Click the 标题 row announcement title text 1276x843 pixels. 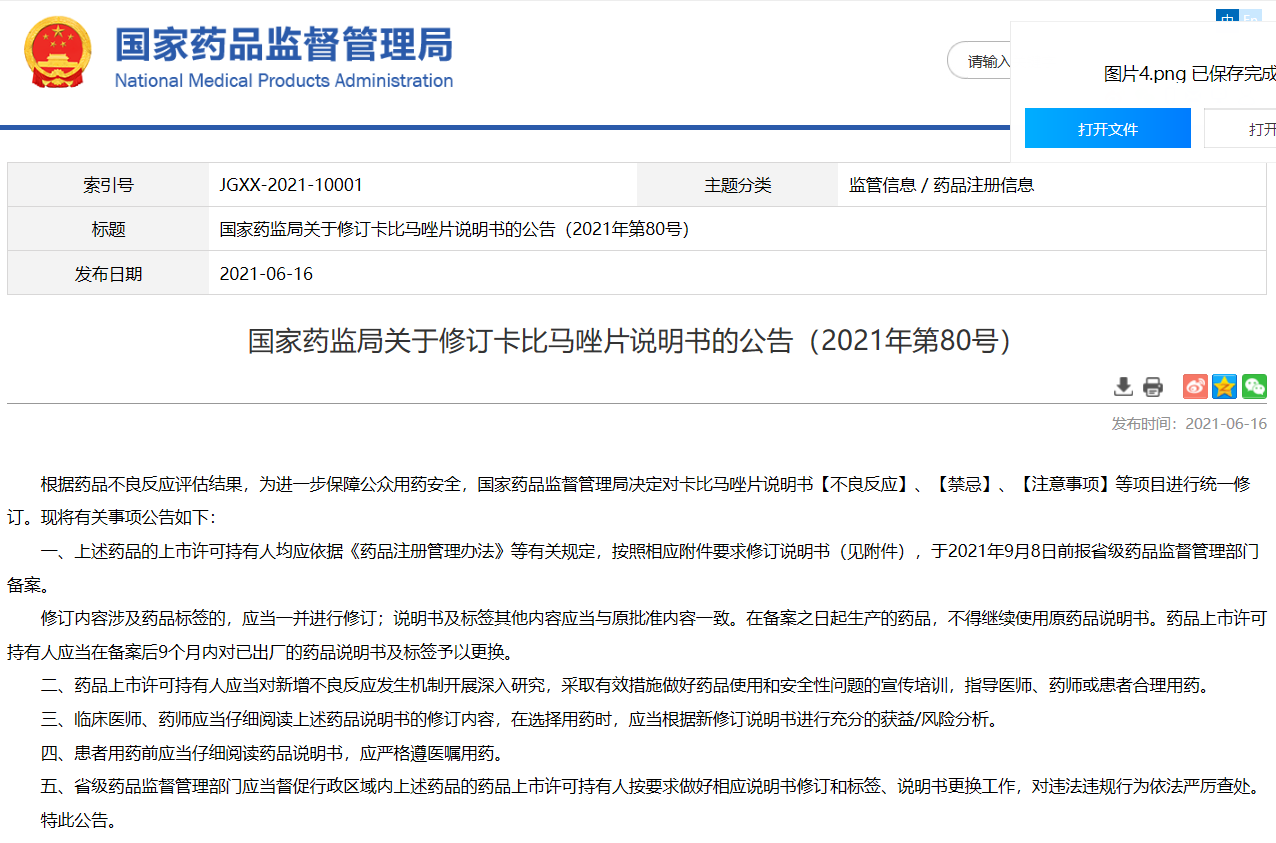click(455, 229)
